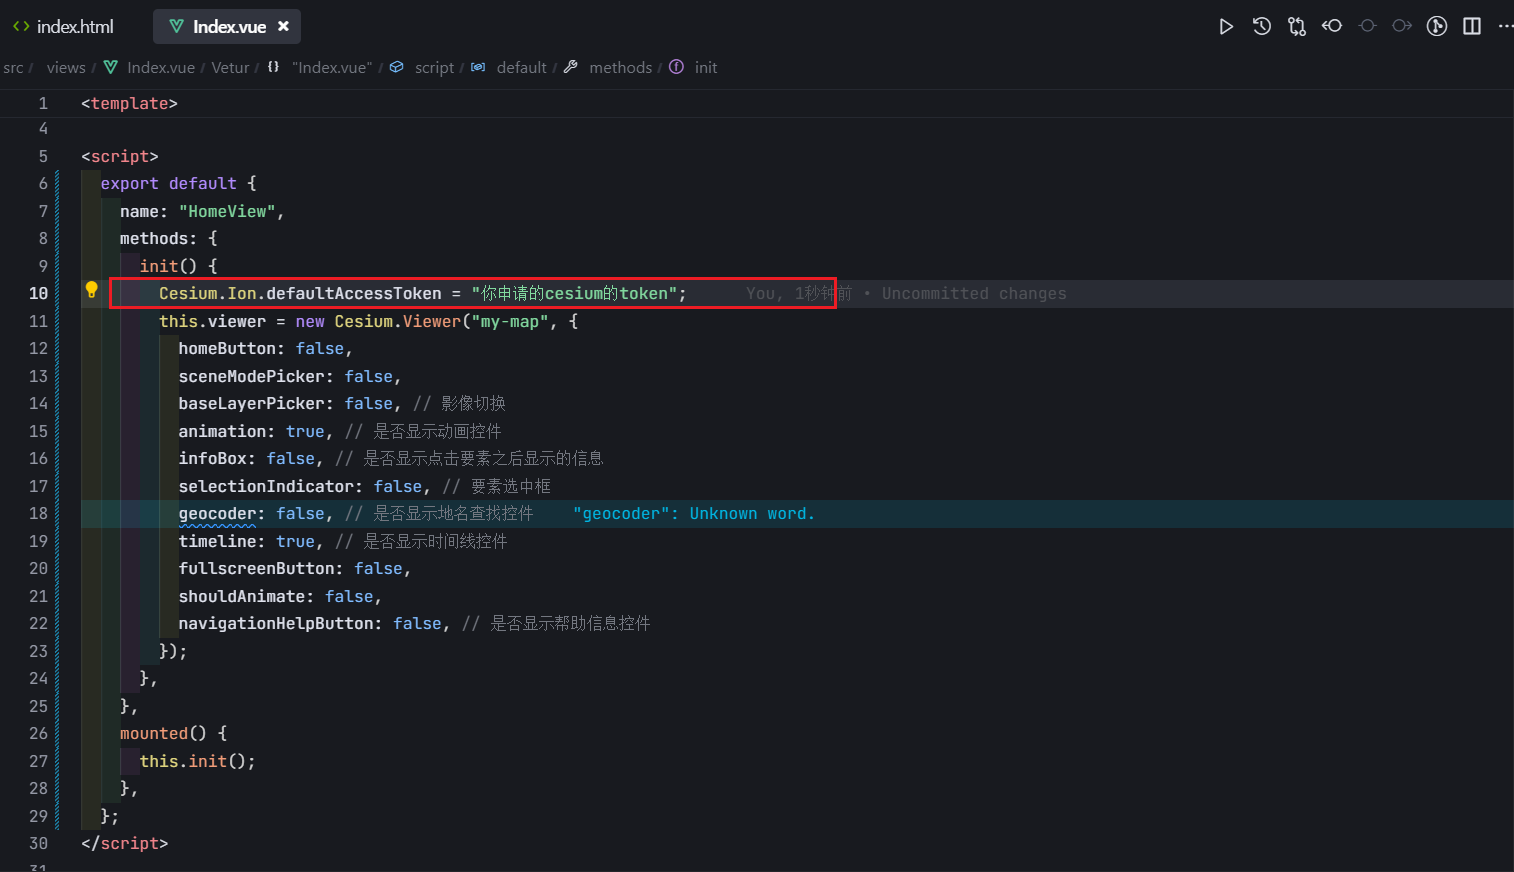Viewport: 1514px width, 872px height.
Task: Click the "export default" keywords
Action: (x=168, y=184)
